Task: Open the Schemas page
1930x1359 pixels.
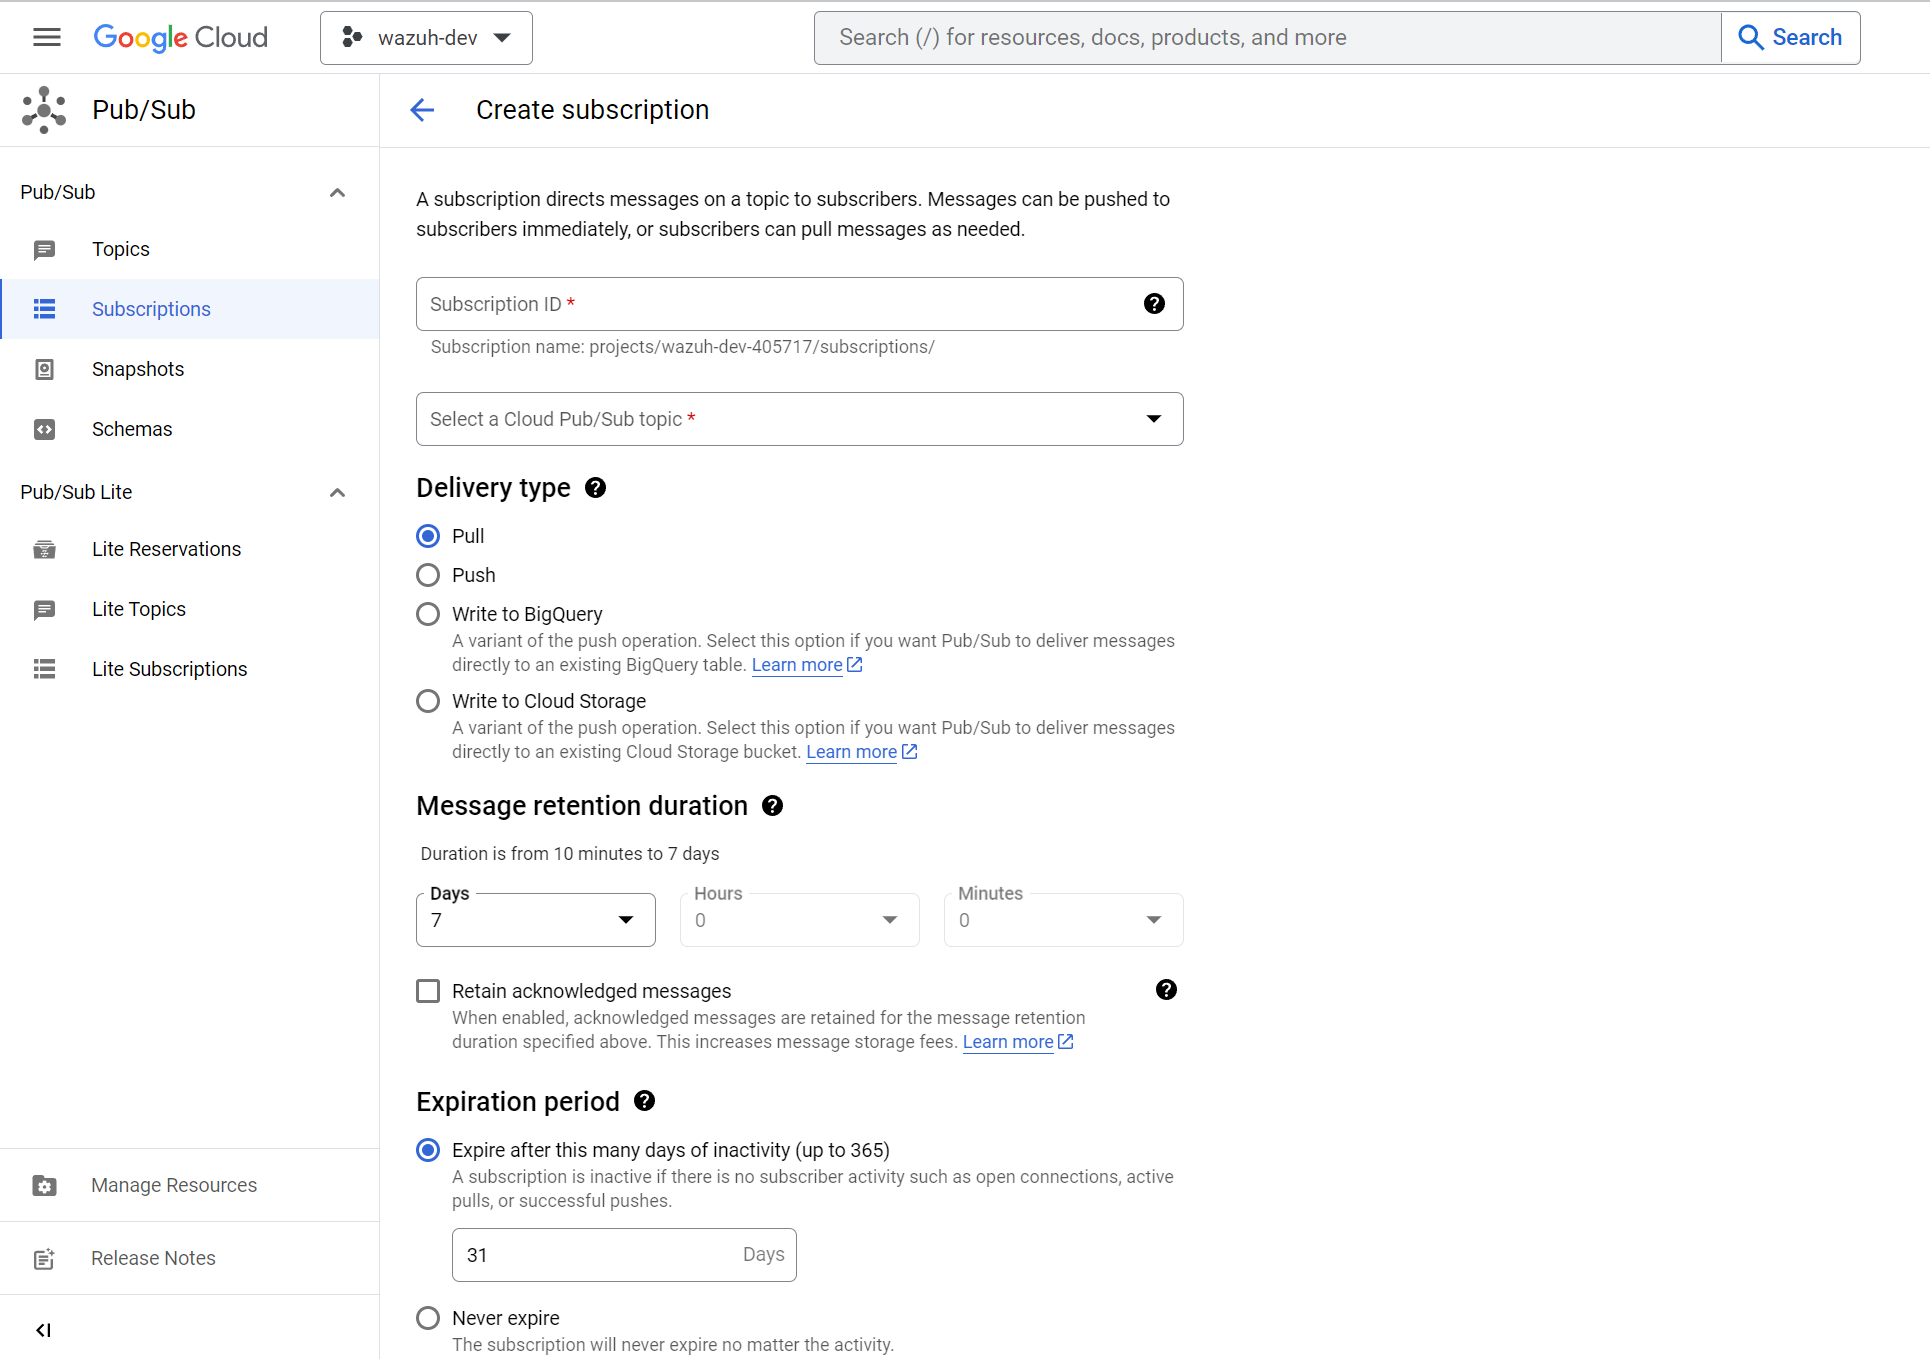Action: (x=131, y=429)
